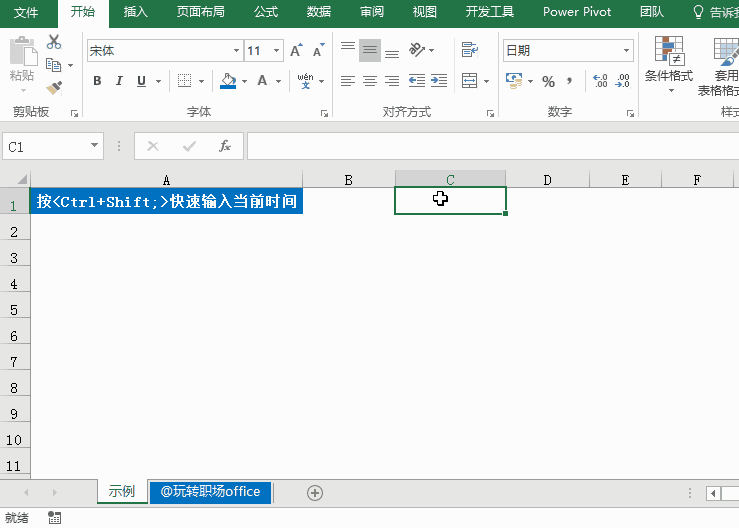The height and width of the screenshot is (528, 739).
Task: Click the Increase Indent icon
Action: click(x=440, y=81)
